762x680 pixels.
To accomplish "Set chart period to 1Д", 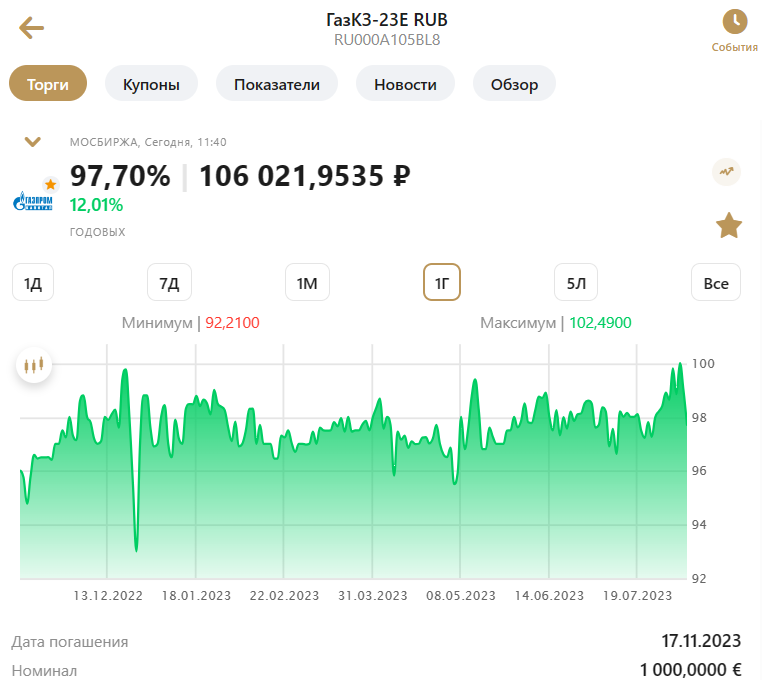I will tap(33, 282).
